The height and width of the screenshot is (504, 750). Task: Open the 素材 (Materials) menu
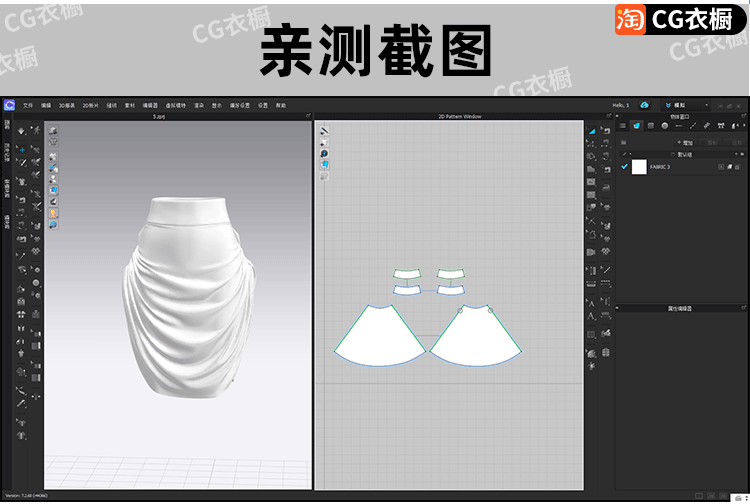pos(130,105)
